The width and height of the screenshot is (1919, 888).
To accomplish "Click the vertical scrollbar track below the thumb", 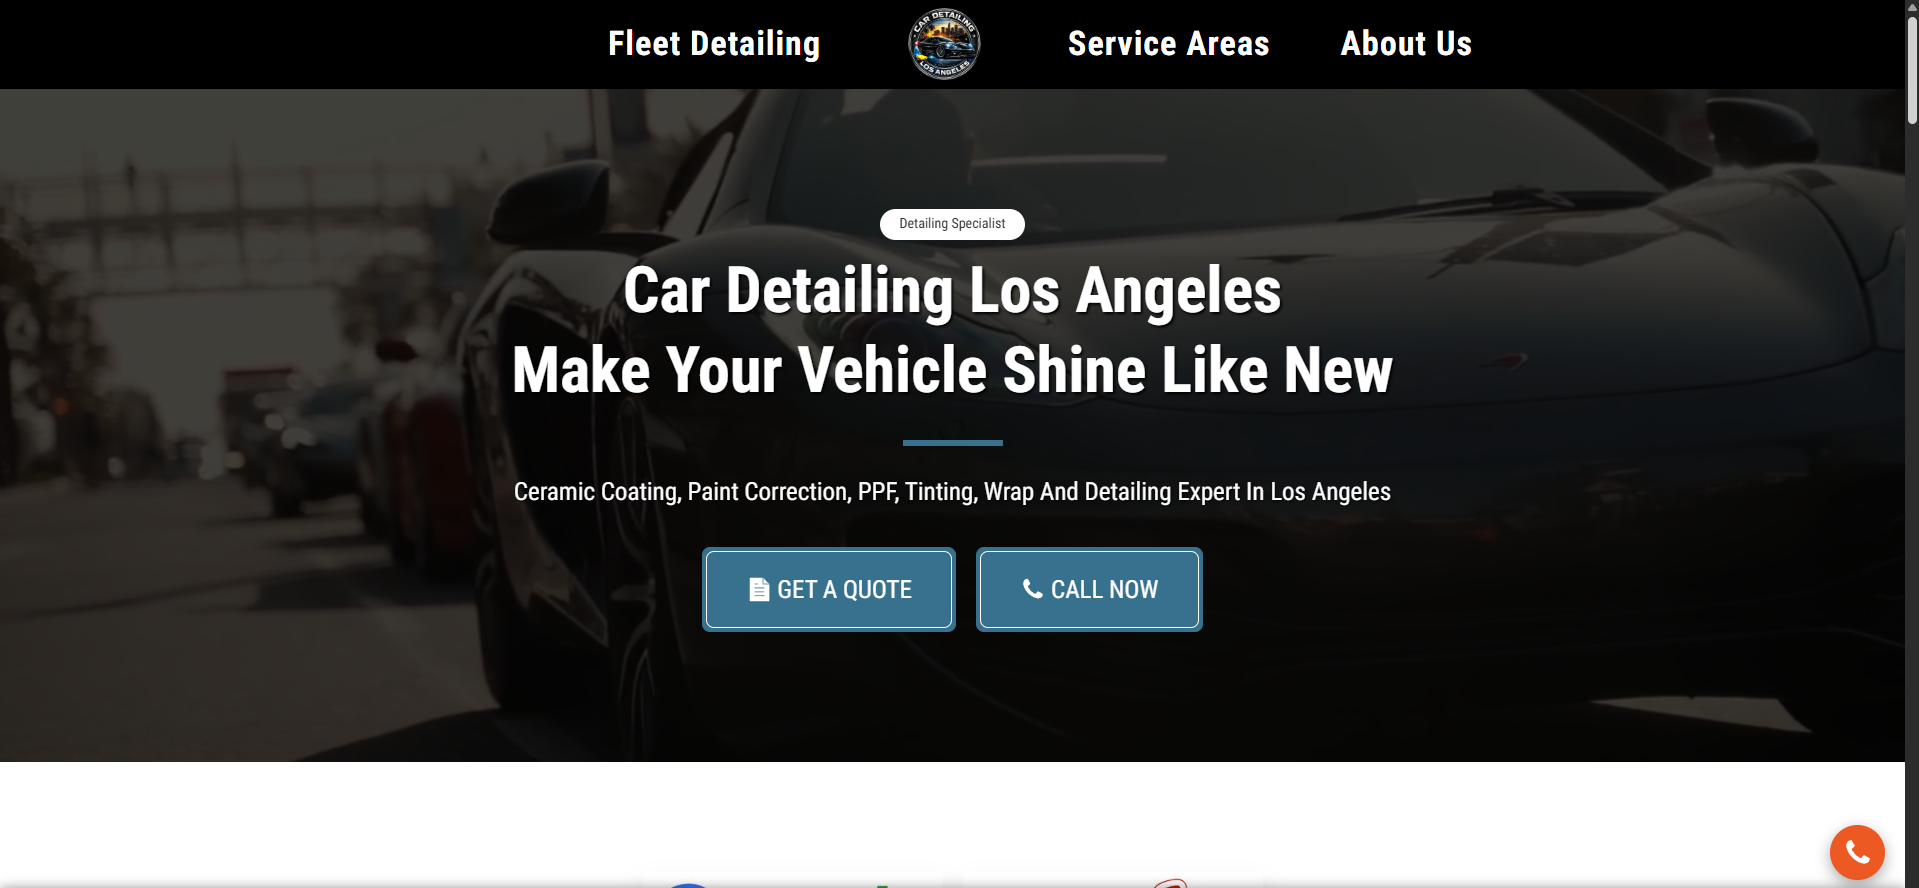I will pos(1912,500).
